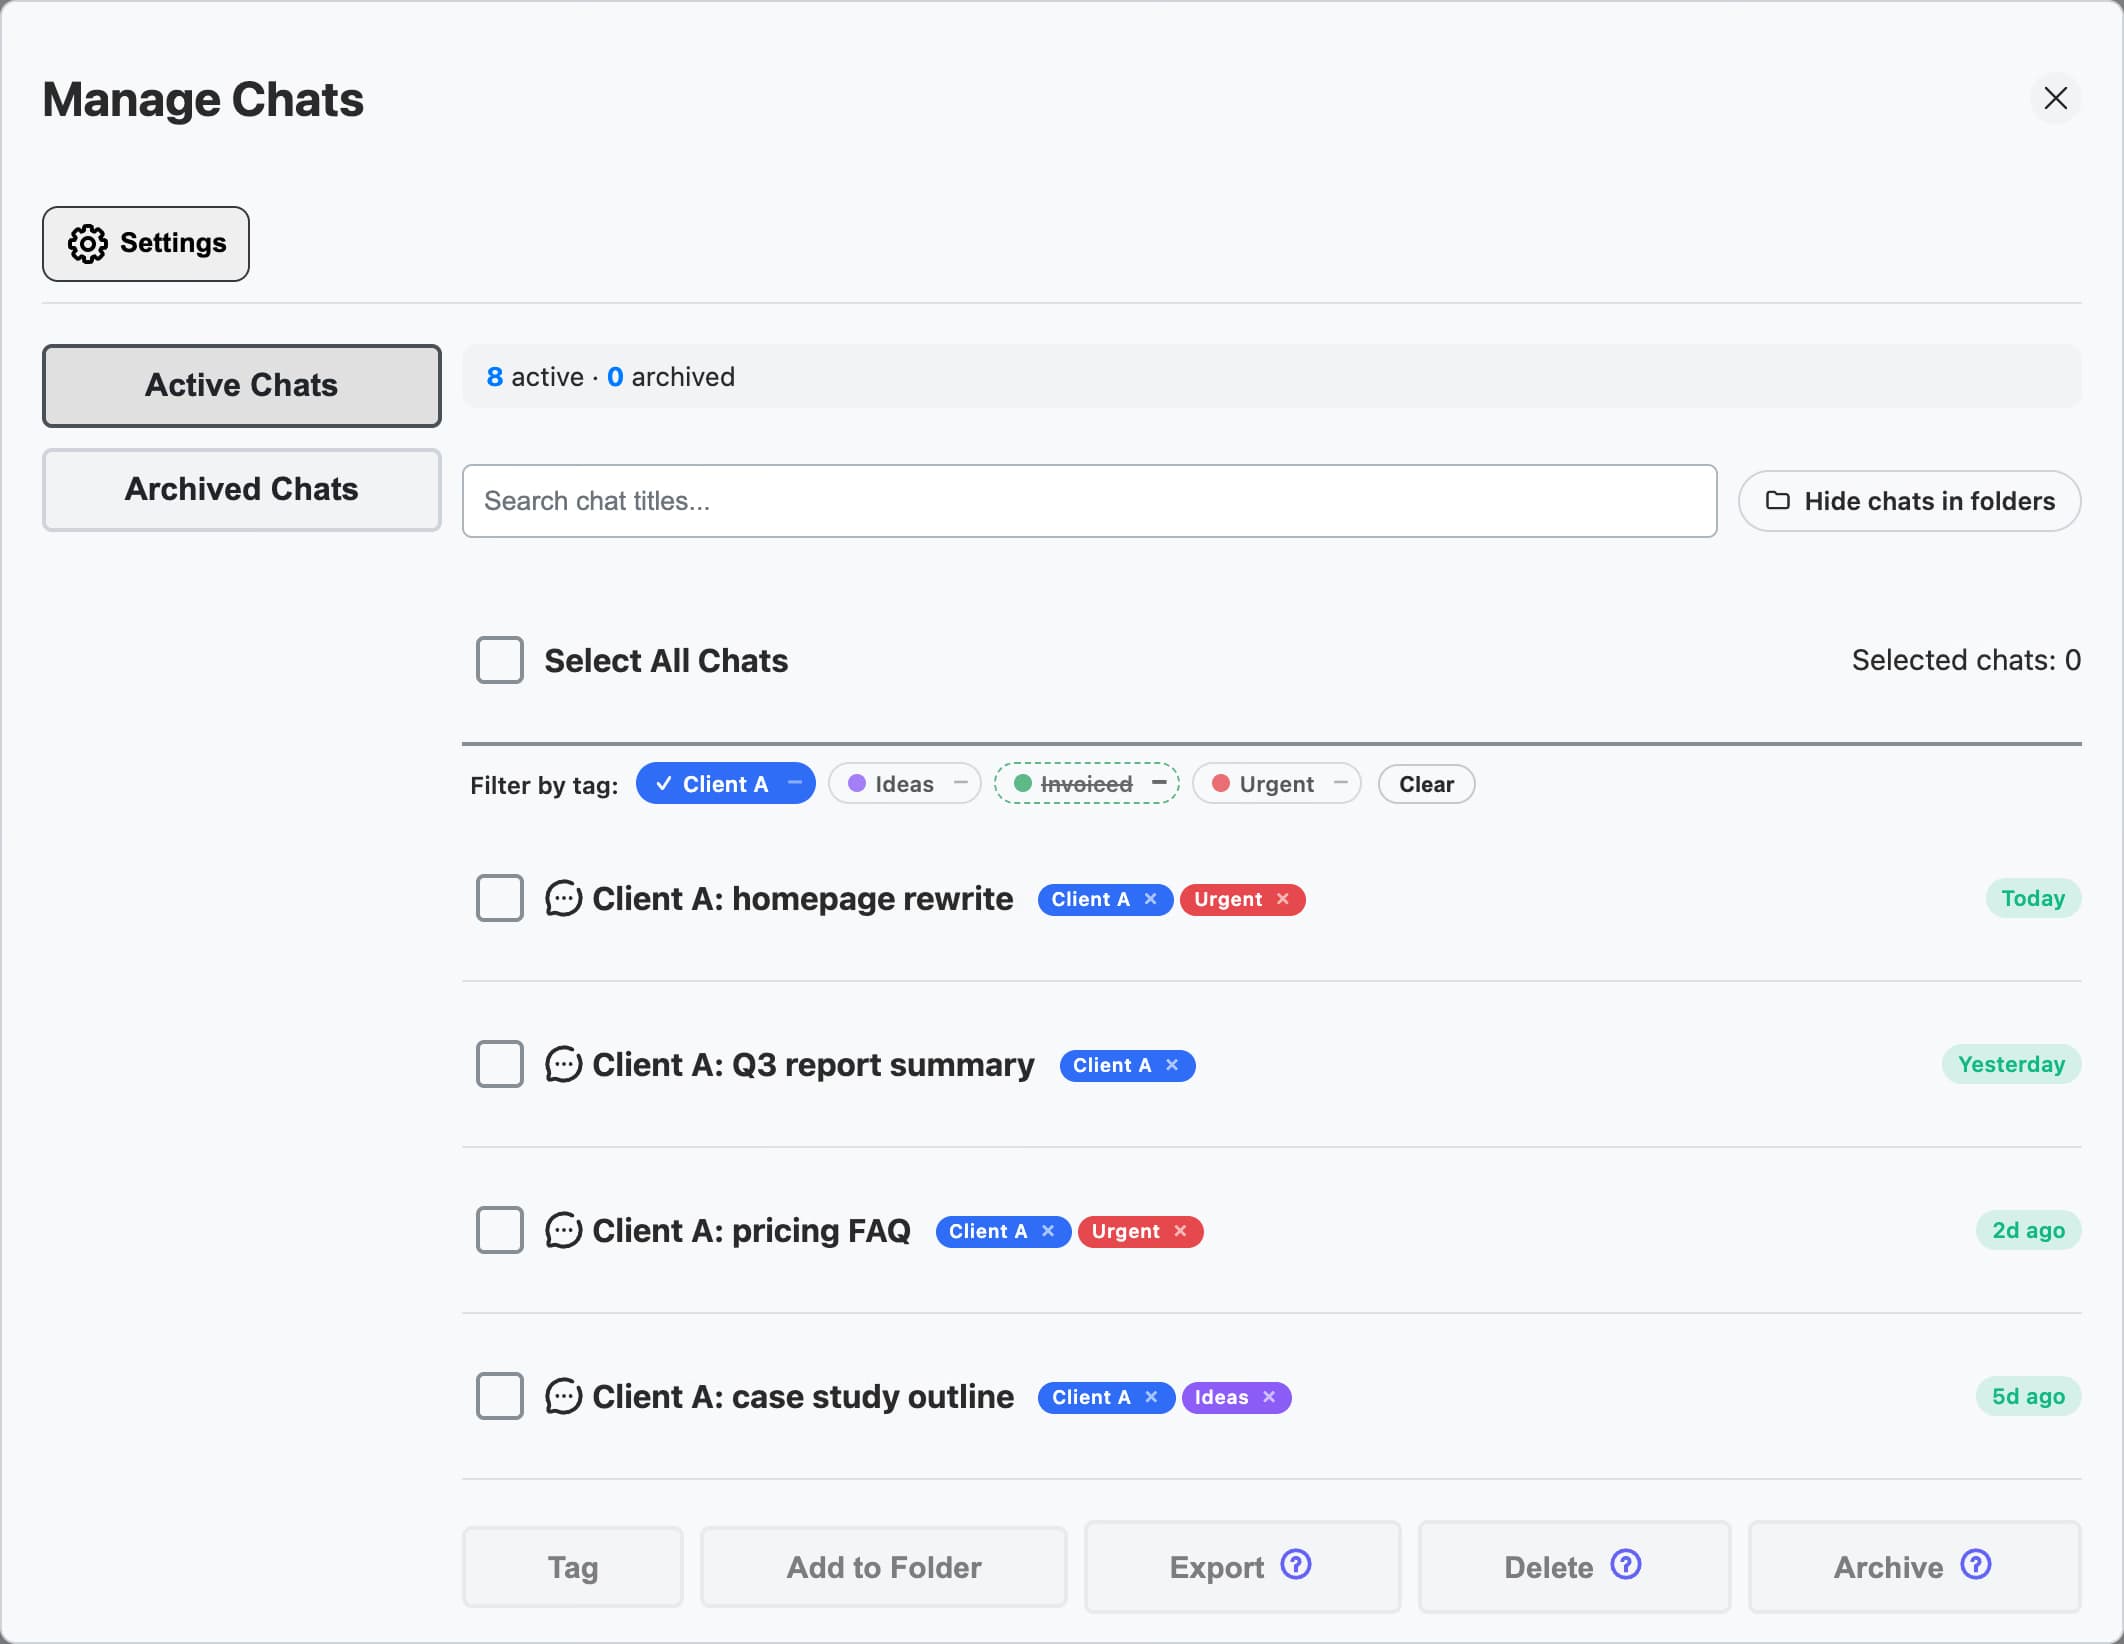Screen dimensions: 2124x1644
Task: Click the 8 active count
Action: [x=535, y=377]
